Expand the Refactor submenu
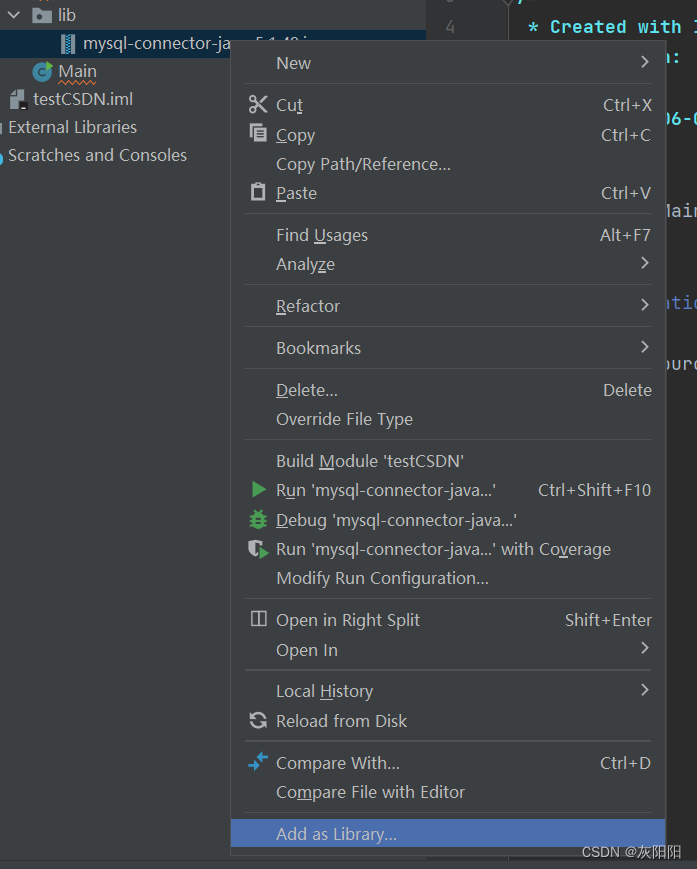 click(308, 306)
